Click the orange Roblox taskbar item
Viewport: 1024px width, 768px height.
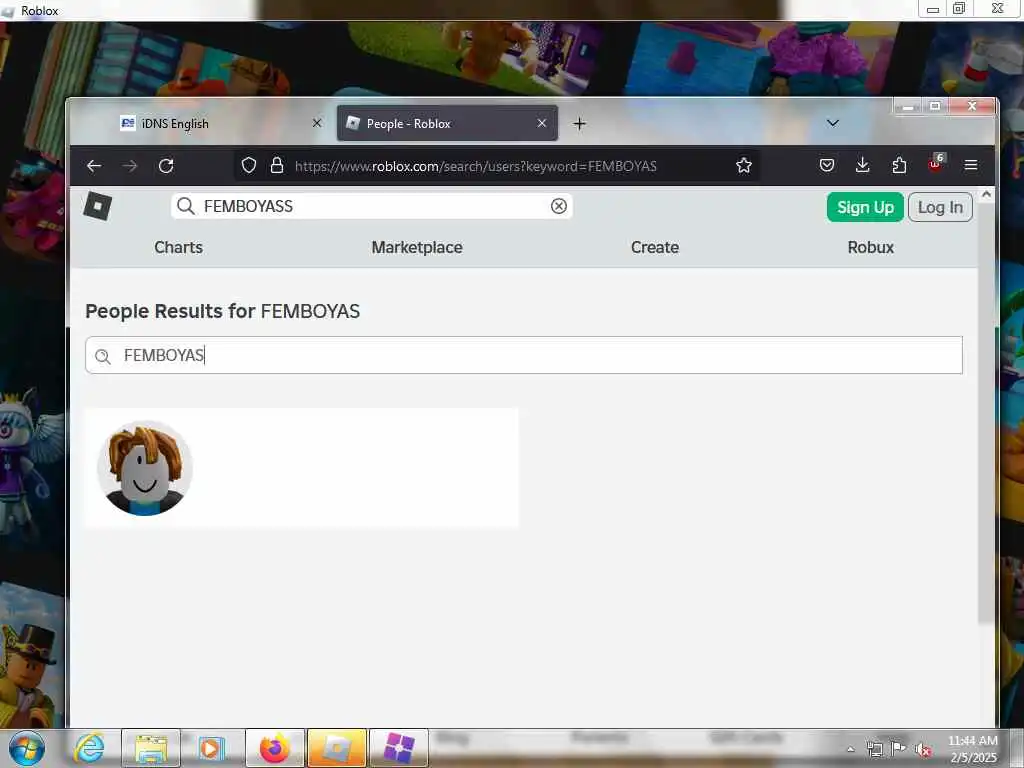(336, 748)
